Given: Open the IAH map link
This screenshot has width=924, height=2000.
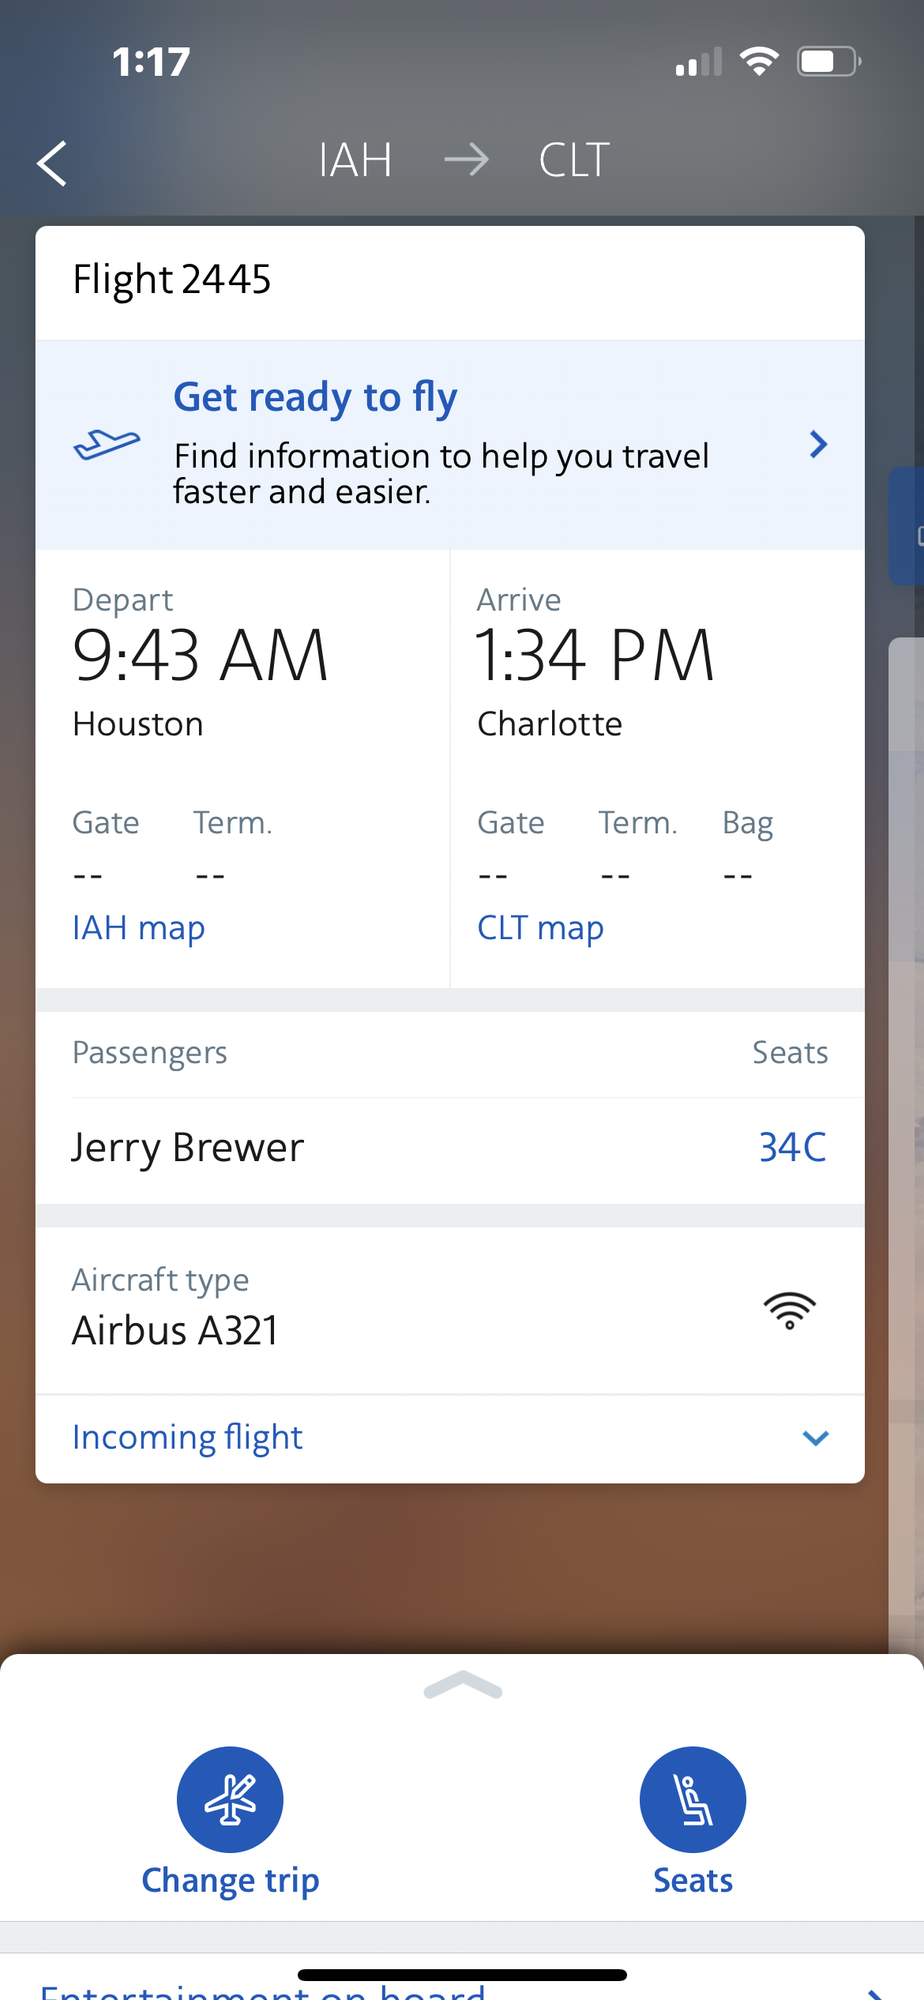Looking at the screenshot, I should coord(138,928).
